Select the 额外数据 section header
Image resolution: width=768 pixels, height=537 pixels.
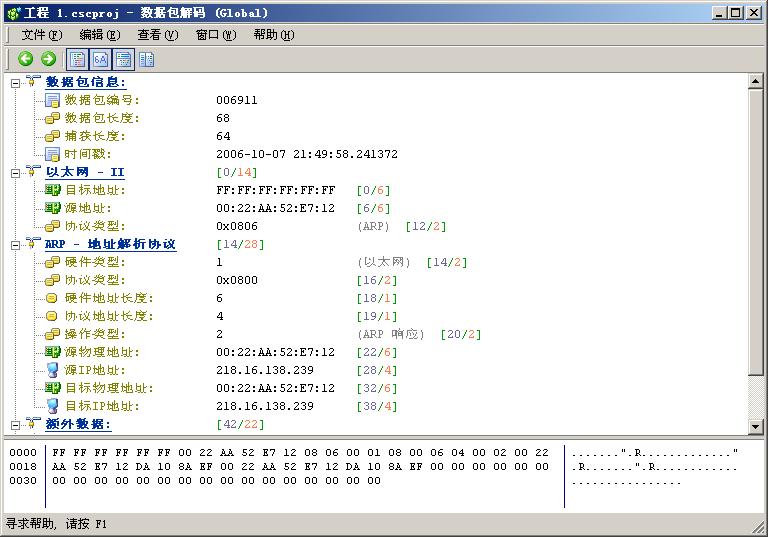pos(78,424)
